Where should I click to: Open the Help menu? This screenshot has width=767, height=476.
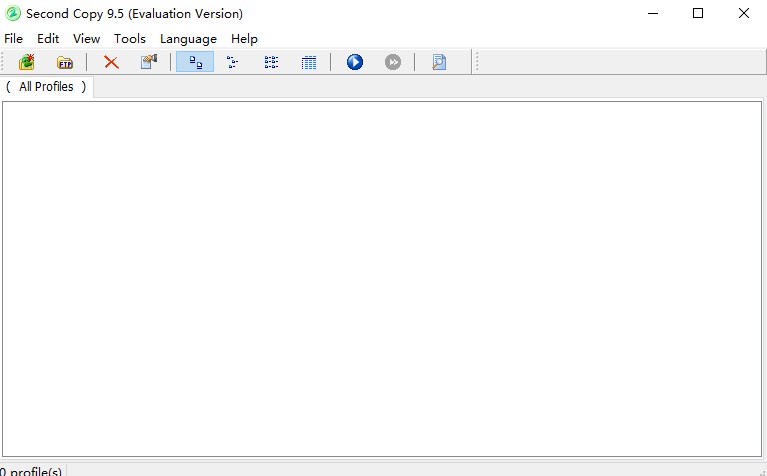tap(244, 38)
